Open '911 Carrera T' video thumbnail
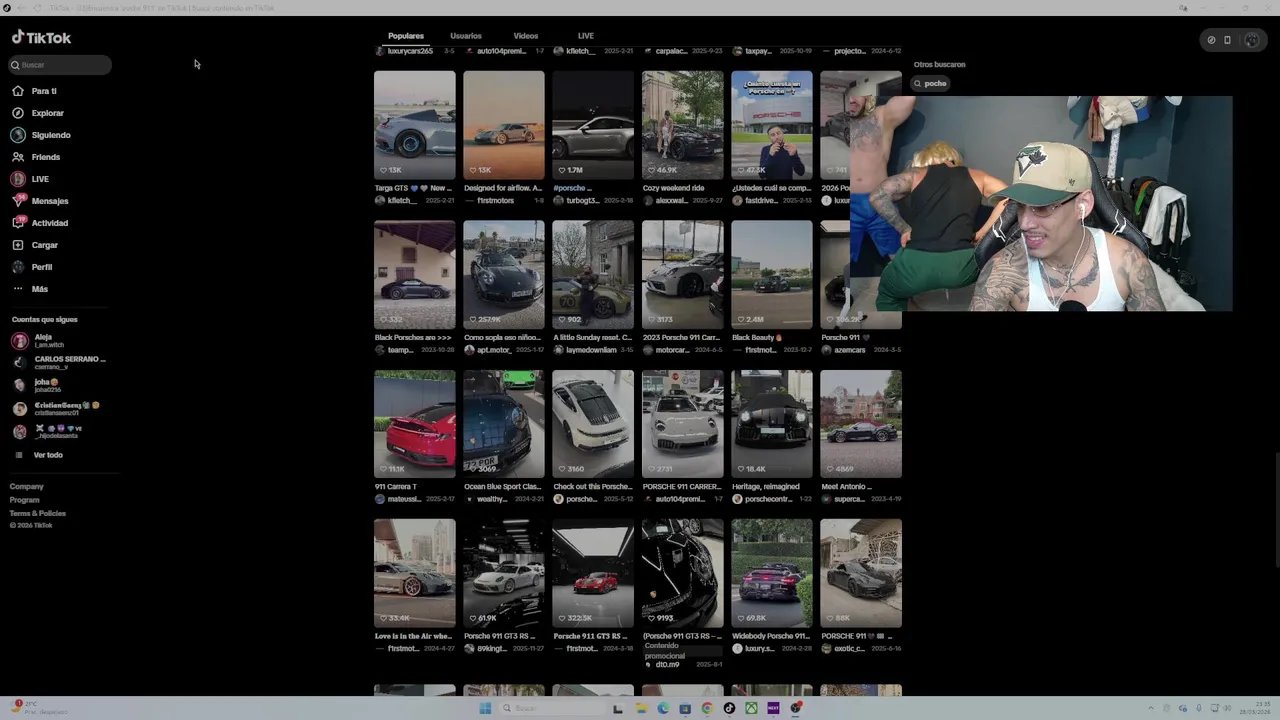Screen dimensions: 1280x720 tap(415, 424)
